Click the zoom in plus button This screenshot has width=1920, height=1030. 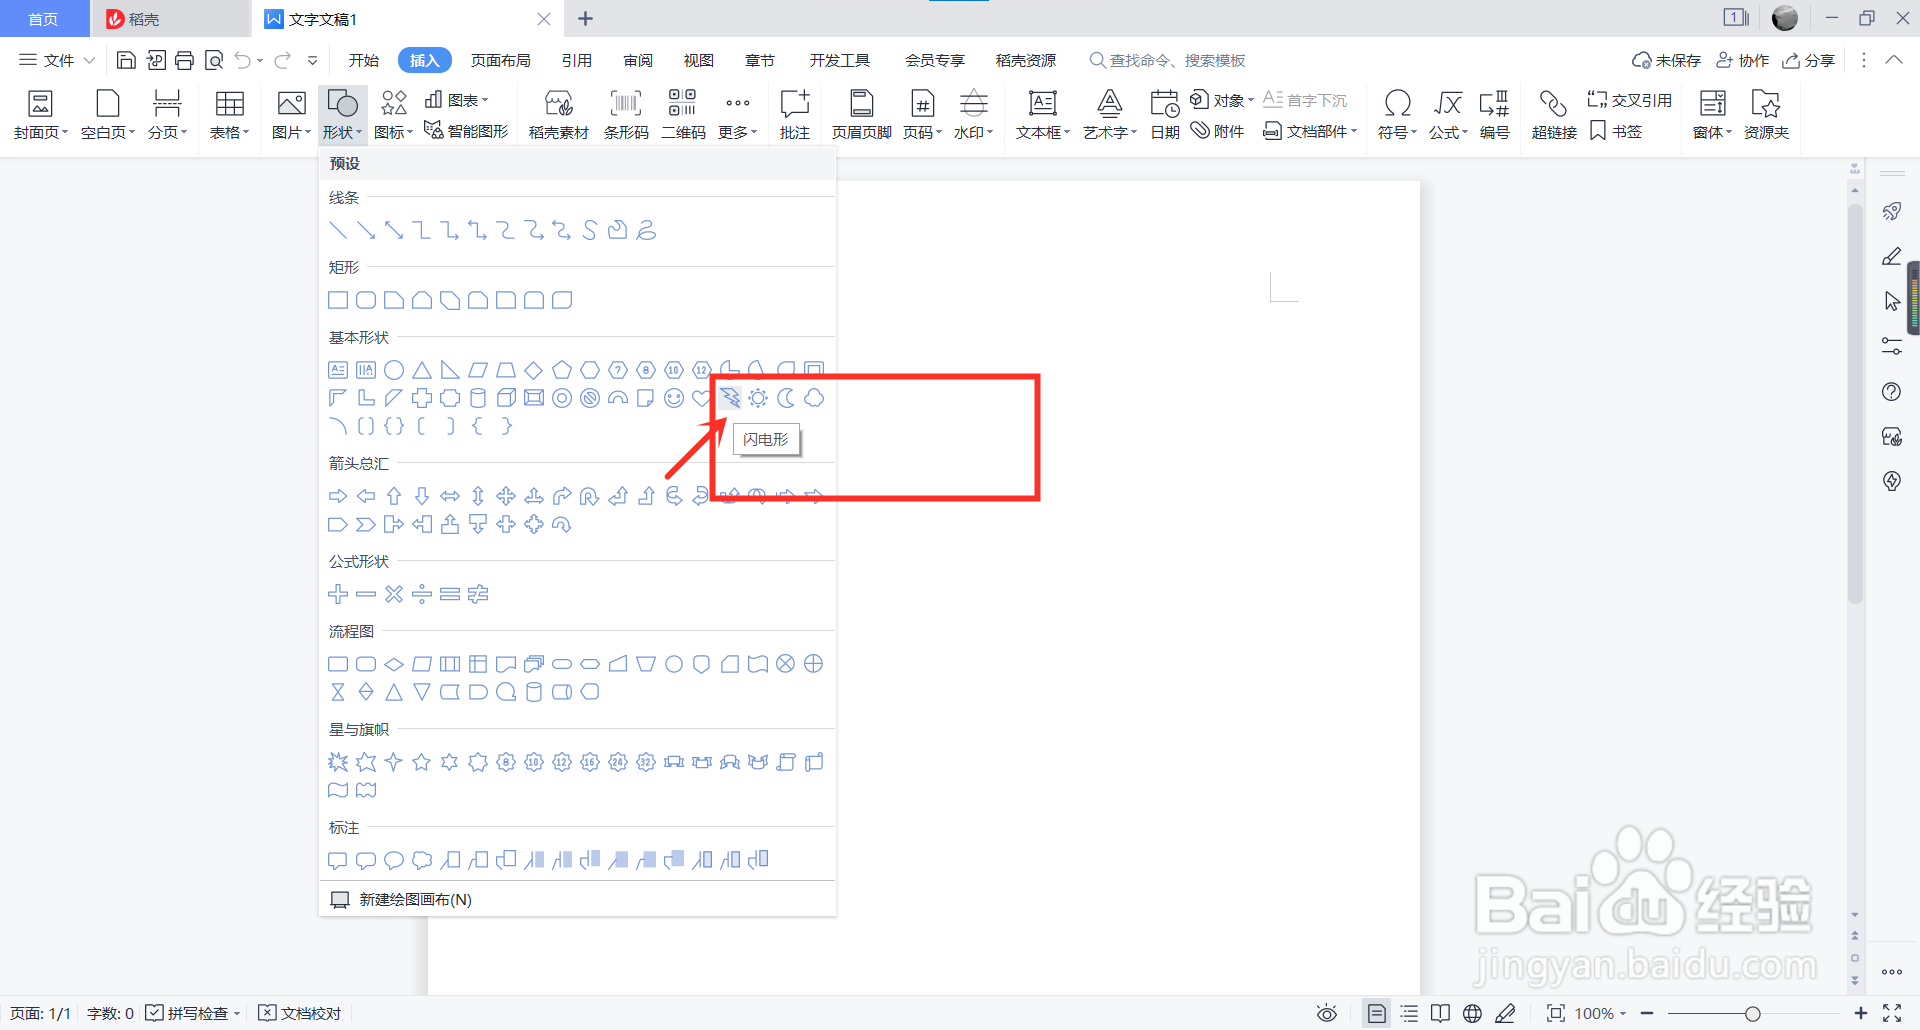(x=1860, y=1013)
